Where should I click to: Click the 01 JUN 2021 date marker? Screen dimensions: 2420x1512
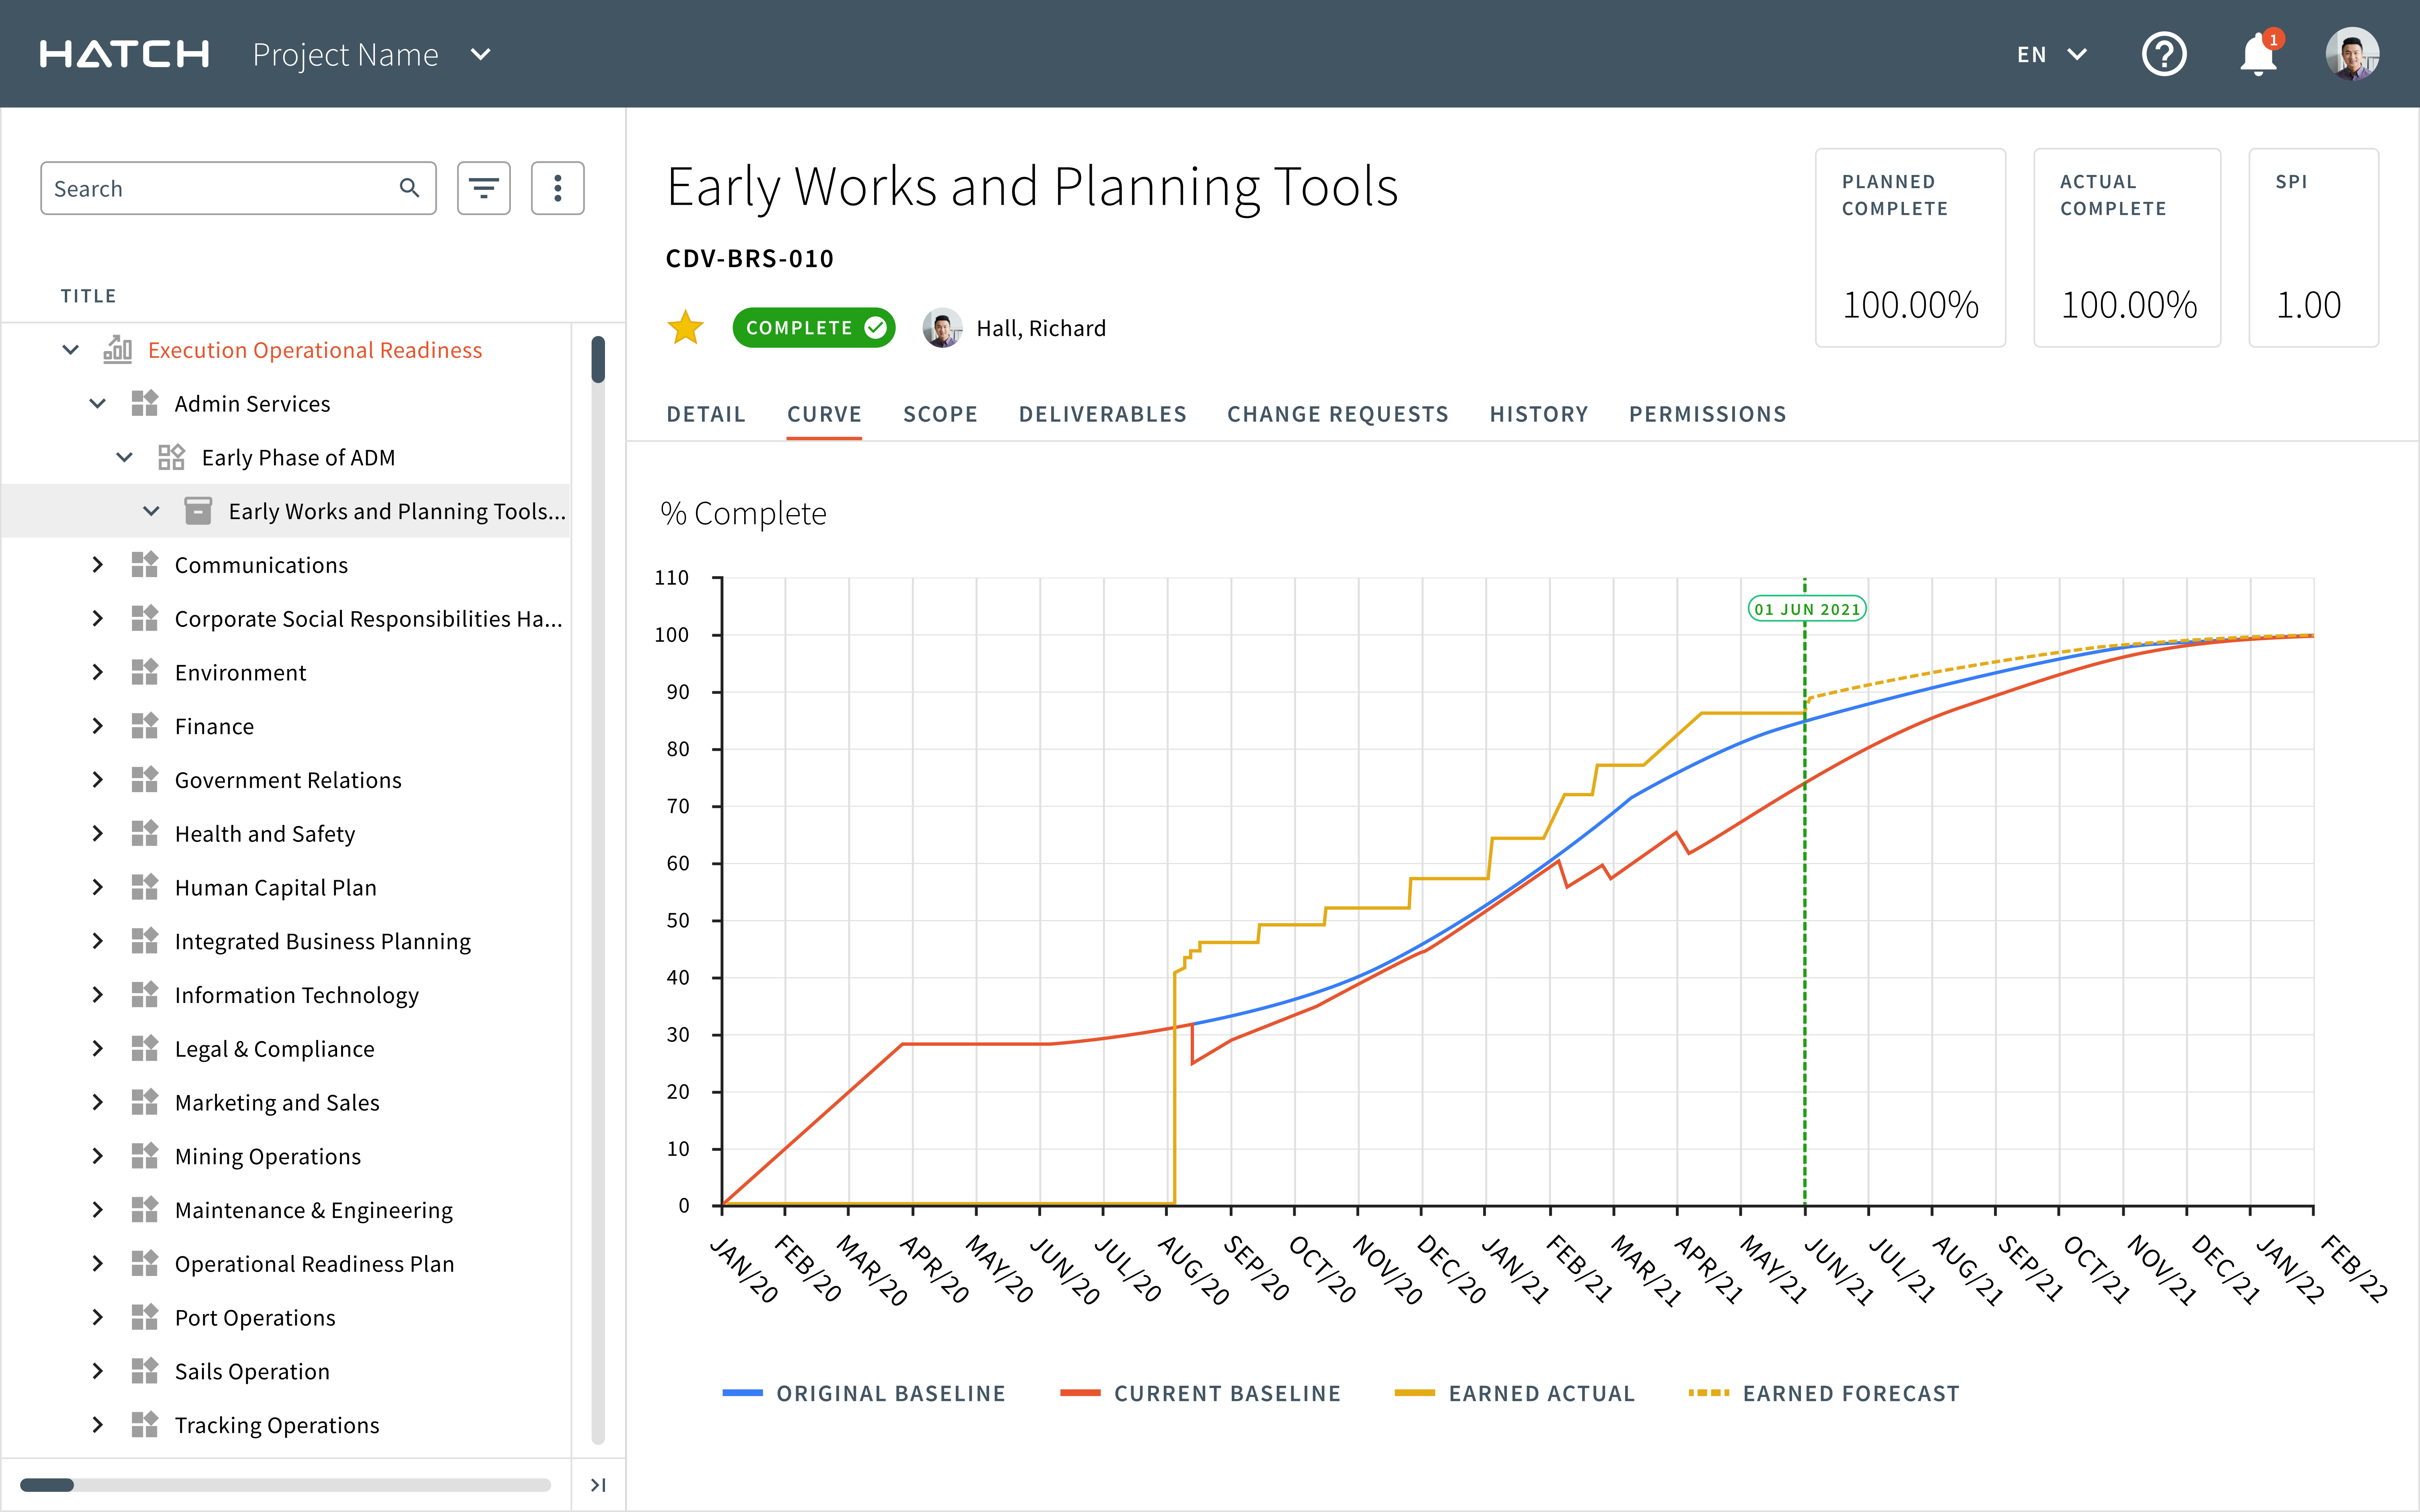click(1806, 609)
